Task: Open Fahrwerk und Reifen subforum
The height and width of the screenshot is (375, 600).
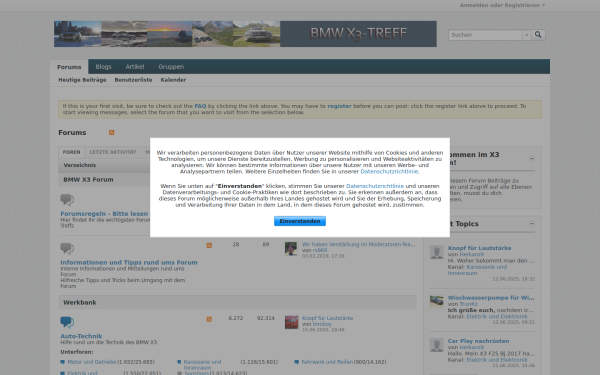Action: (327, 362)
